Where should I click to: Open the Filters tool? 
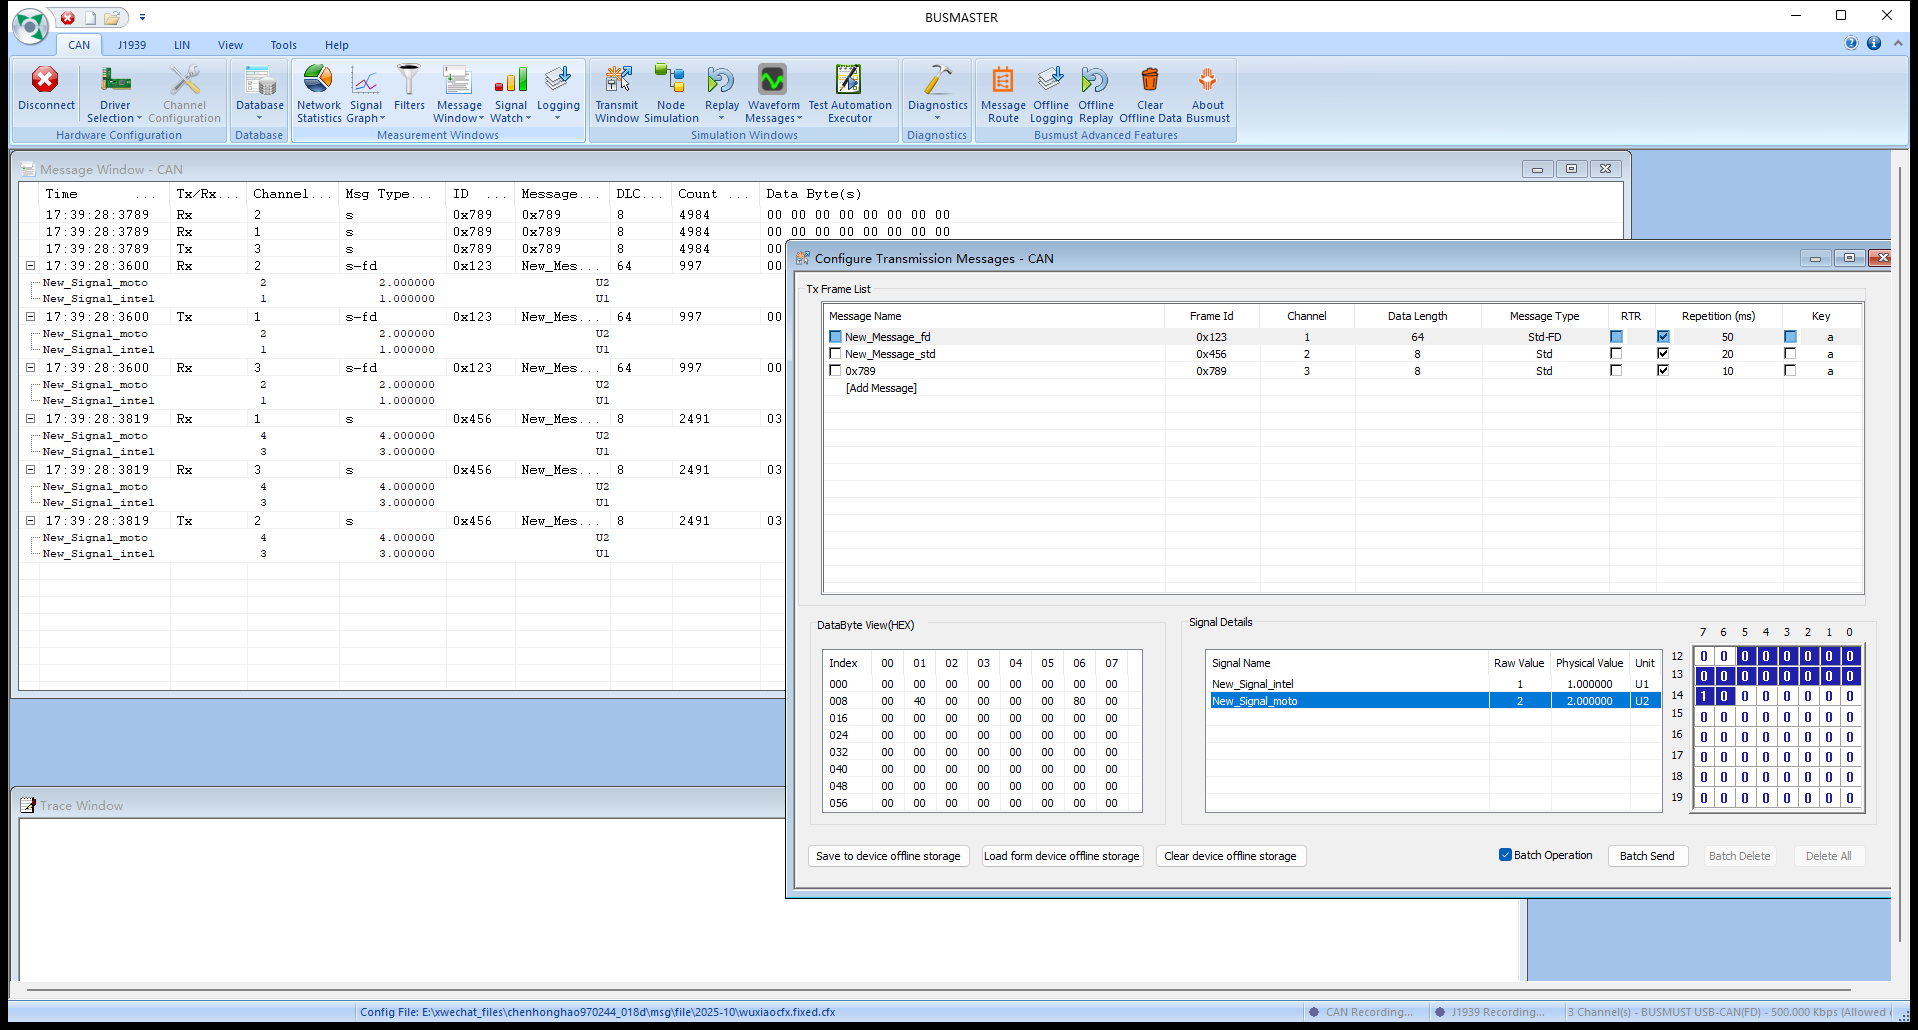409,89
